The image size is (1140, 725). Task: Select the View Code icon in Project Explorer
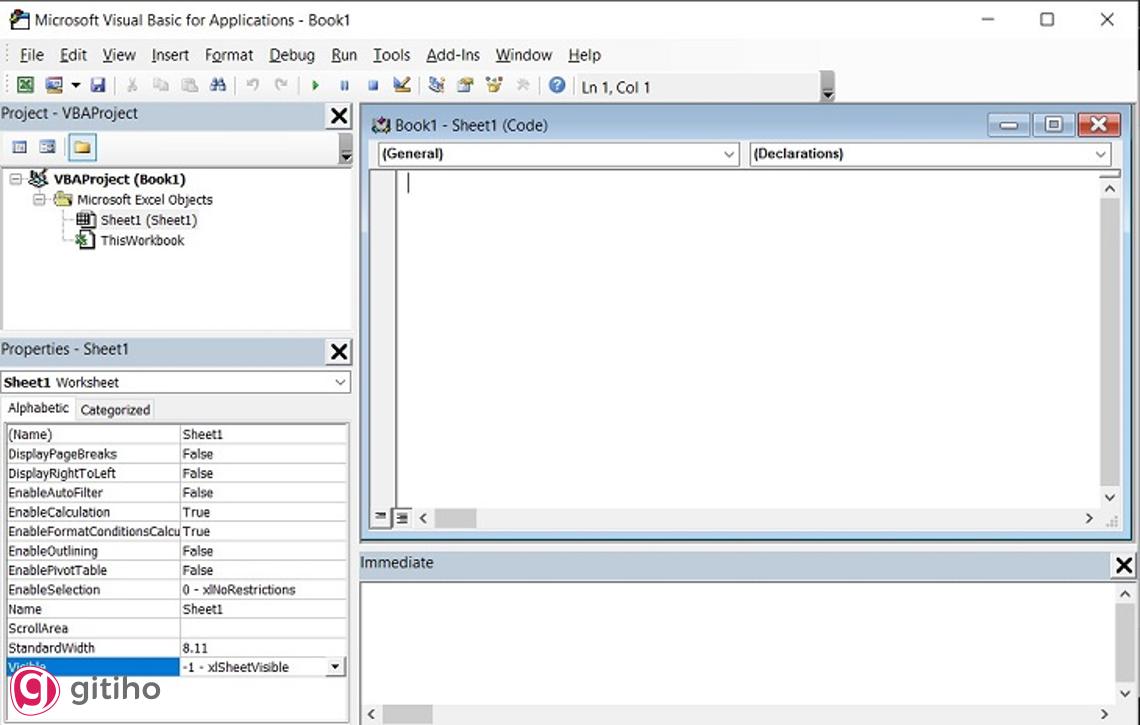pyautogui.click(x=18, y=146)
